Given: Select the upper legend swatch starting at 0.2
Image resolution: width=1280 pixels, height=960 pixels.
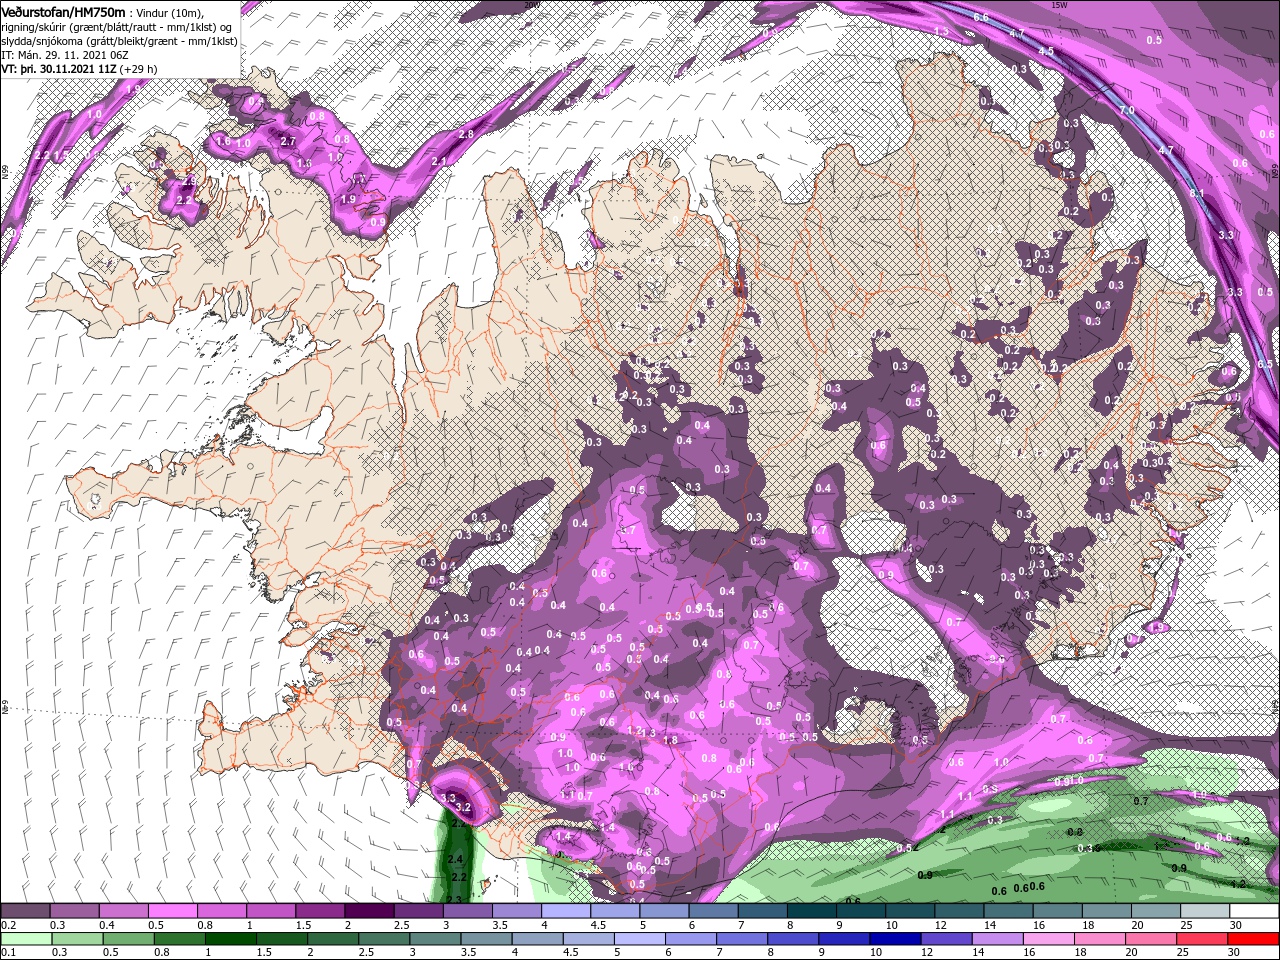Looking at the screenshot, I should (x=25, y=911).
